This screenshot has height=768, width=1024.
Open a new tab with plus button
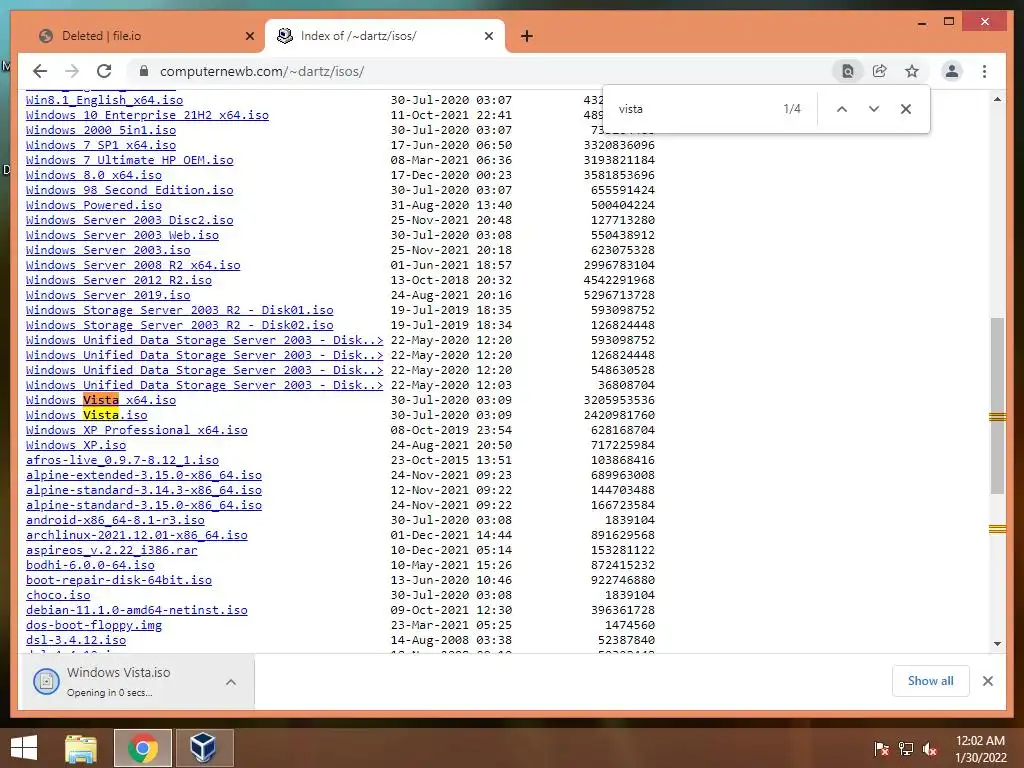[527, 36]
